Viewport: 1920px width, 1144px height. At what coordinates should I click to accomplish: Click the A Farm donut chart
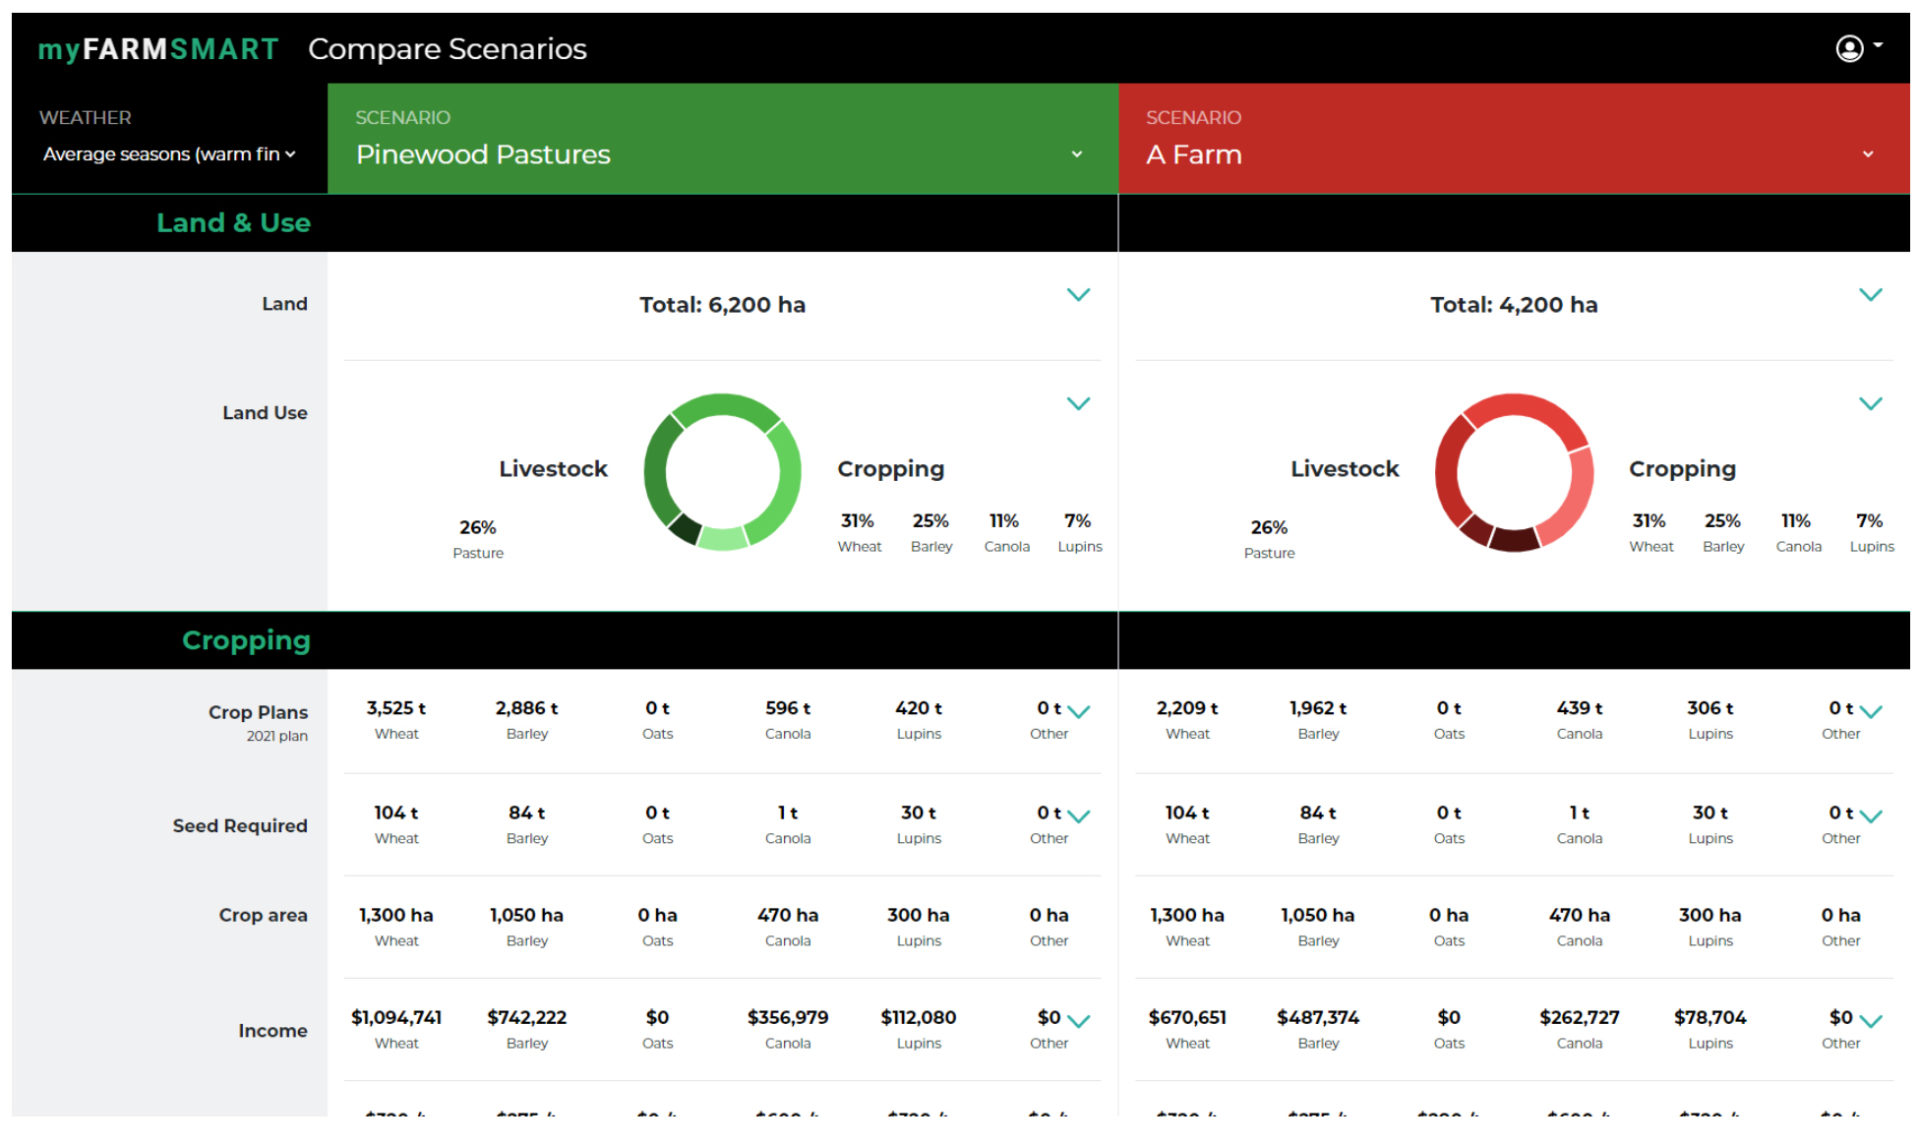click(x=1514, y=472)
